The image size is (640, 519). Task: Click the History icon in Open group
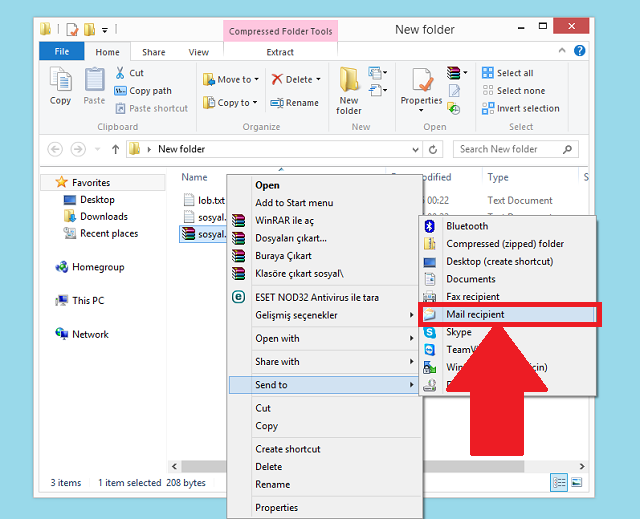[454, 109]
